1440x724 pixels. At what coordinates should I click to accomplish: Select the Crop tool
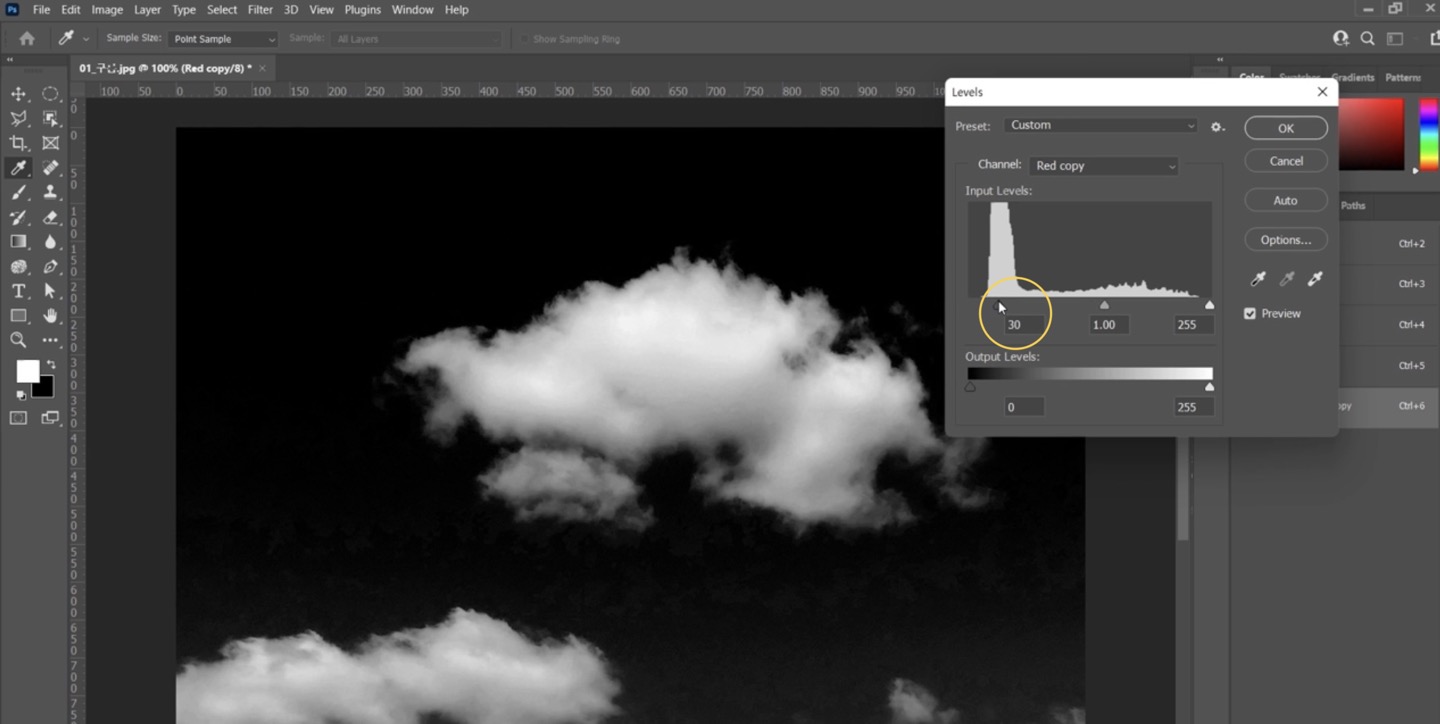tap(18, 143)
